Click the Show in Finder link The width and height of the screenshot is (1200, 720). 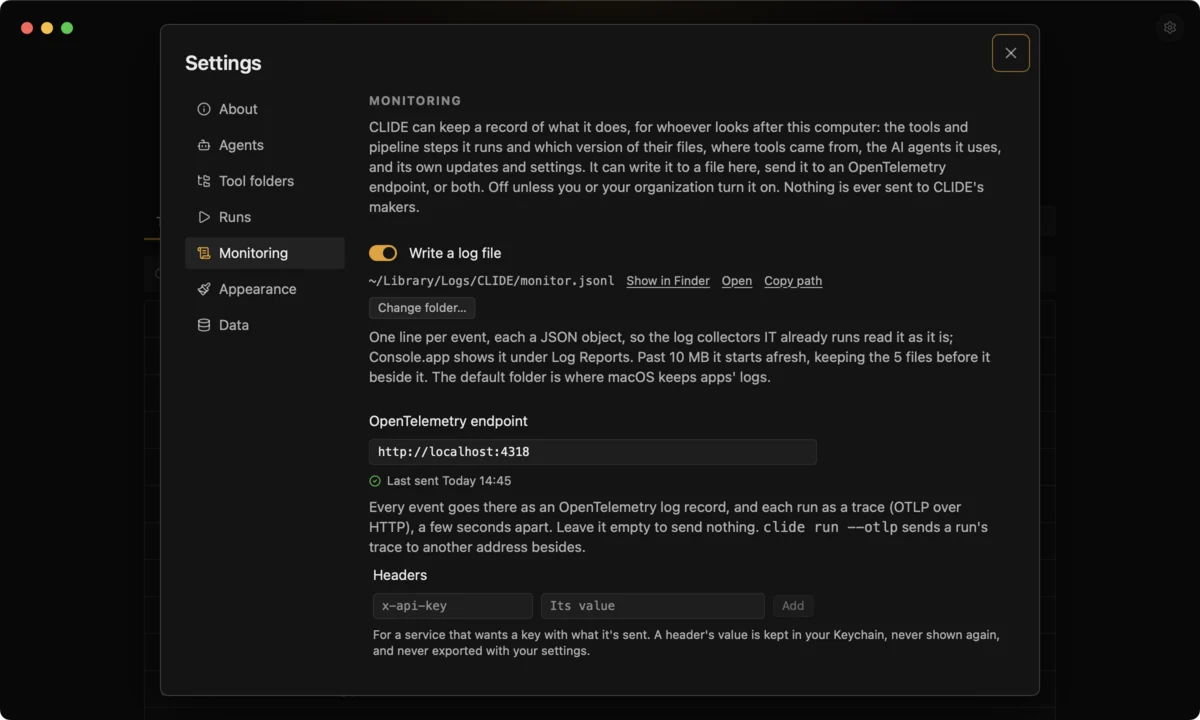[x=668, y=281]
